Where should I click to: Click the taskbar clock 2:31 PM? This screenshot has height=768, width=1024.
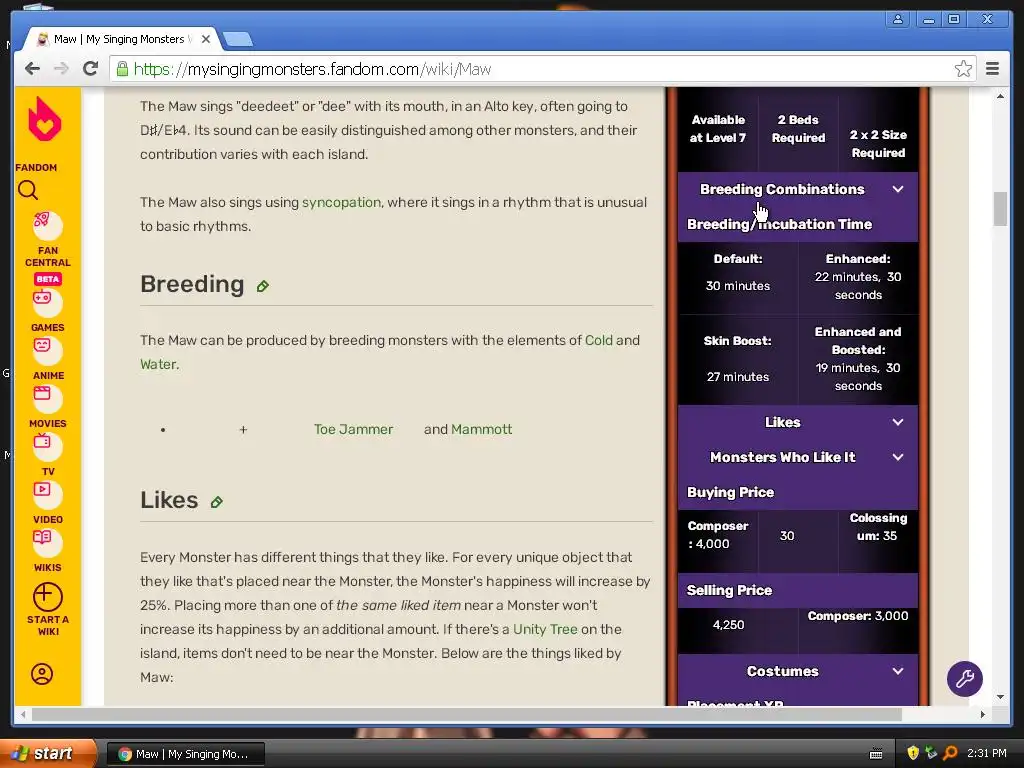(987, 753)
